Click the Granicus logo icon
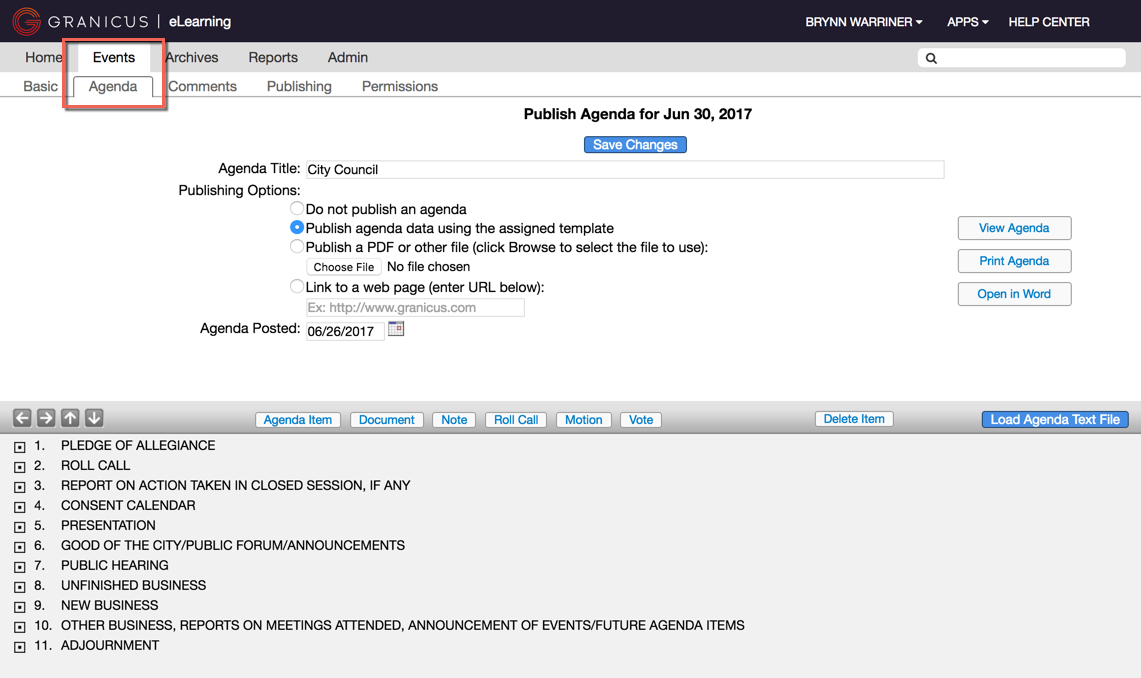Viewport: 1141px width, 678px height. 27,21
